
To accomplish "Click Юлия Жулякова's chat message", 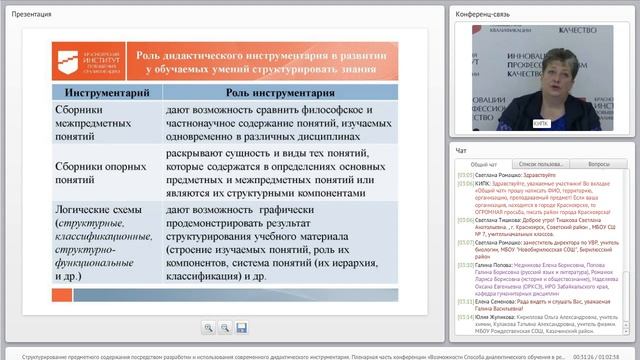I will tap(539, 324).
